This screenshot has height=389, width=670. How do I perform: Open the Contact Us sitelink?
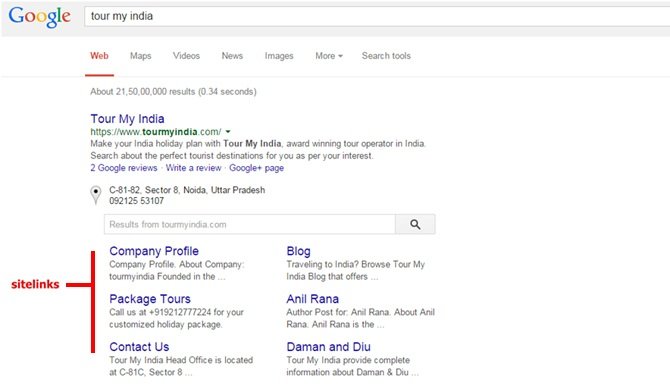coord(139,347)
